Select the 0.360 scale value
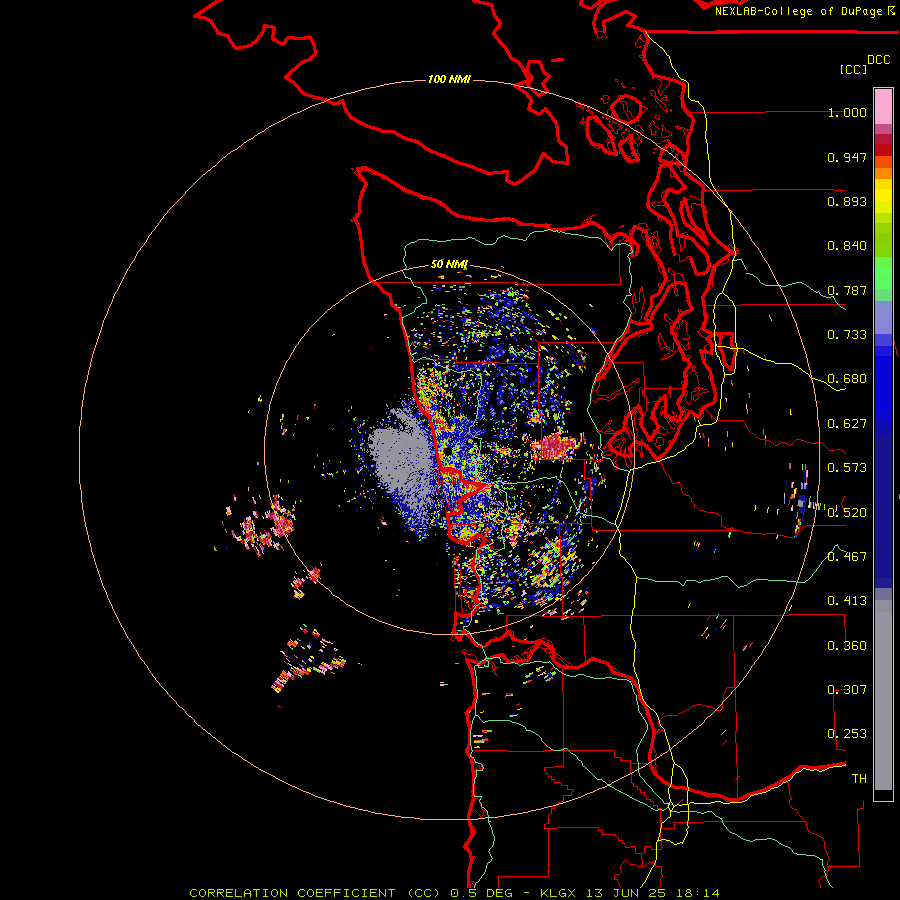 (x=847, y=646)
